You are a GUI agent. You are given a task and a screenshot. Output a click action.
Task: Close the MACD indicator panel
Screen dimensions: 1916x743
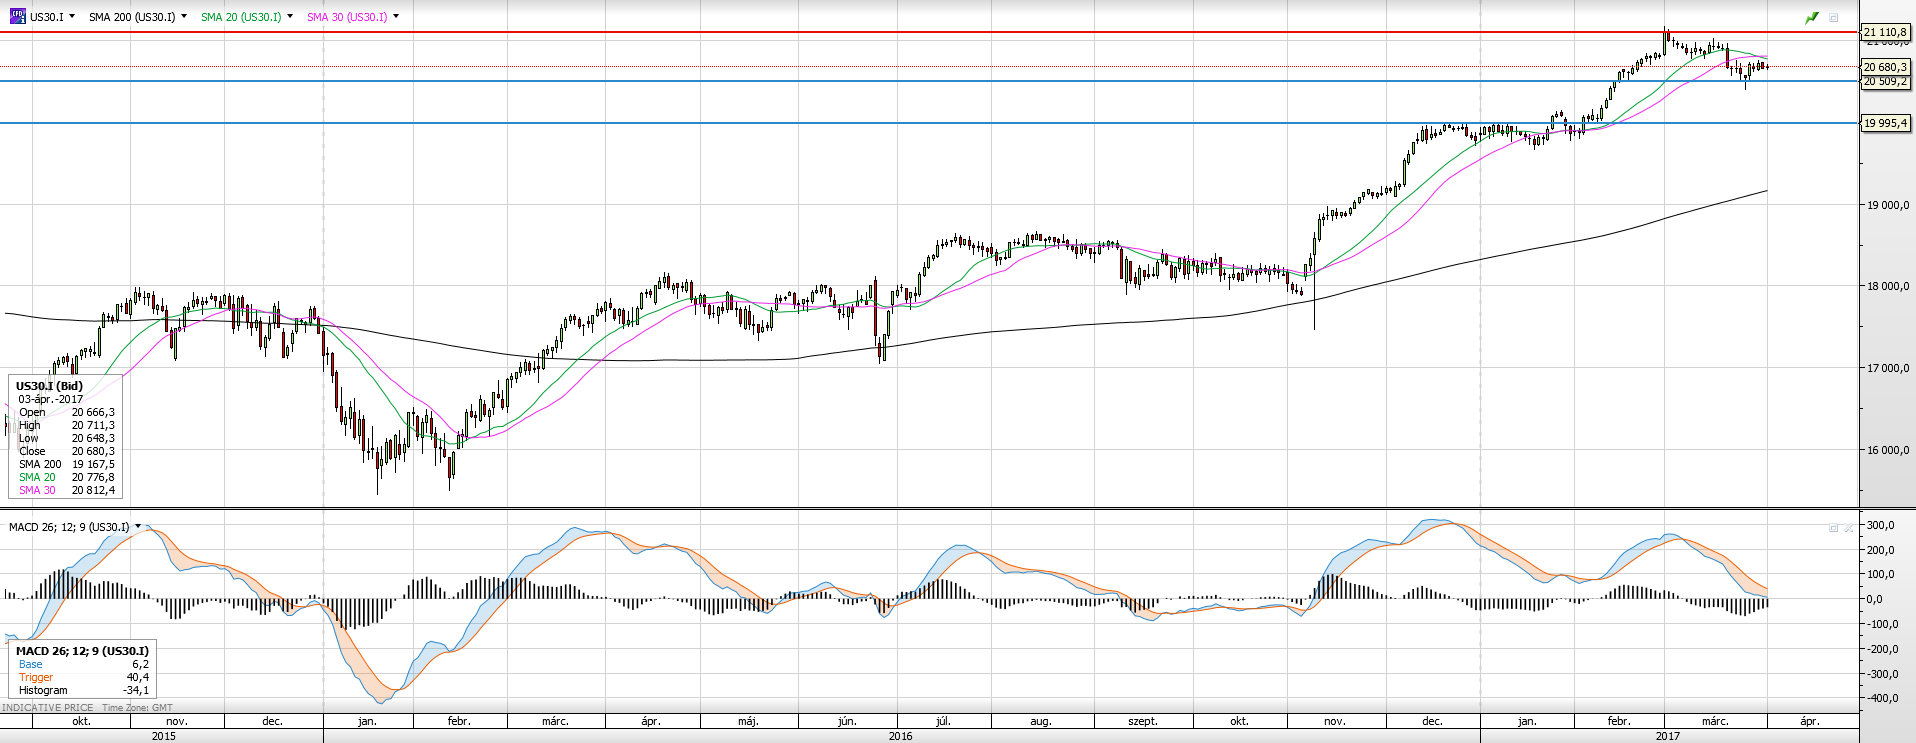[1849, 527]
